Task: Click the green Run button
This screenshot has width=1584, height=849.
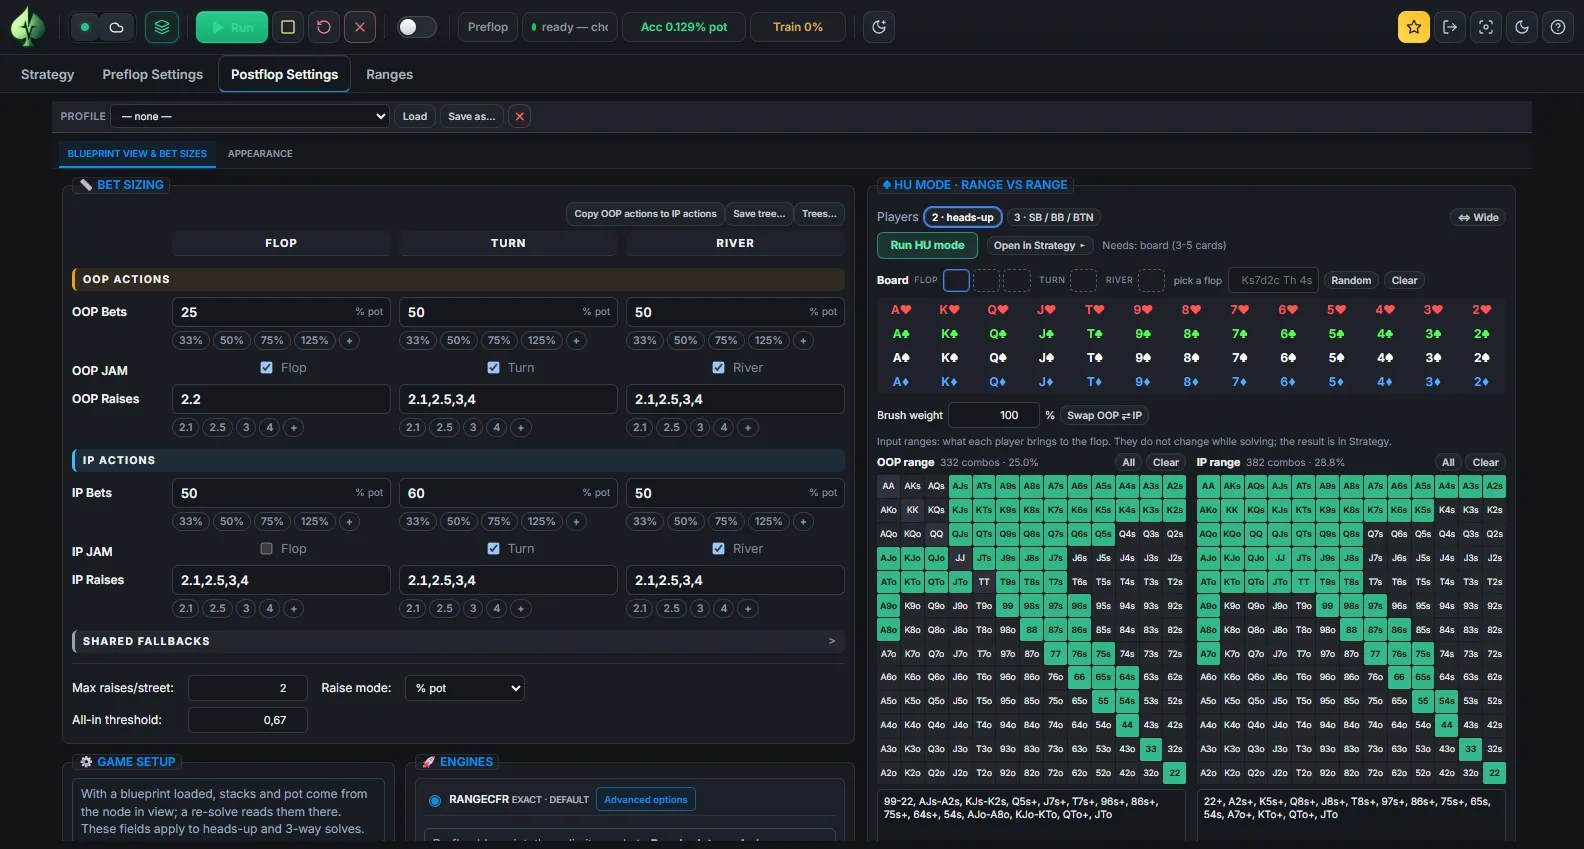Action: point(232,27)
